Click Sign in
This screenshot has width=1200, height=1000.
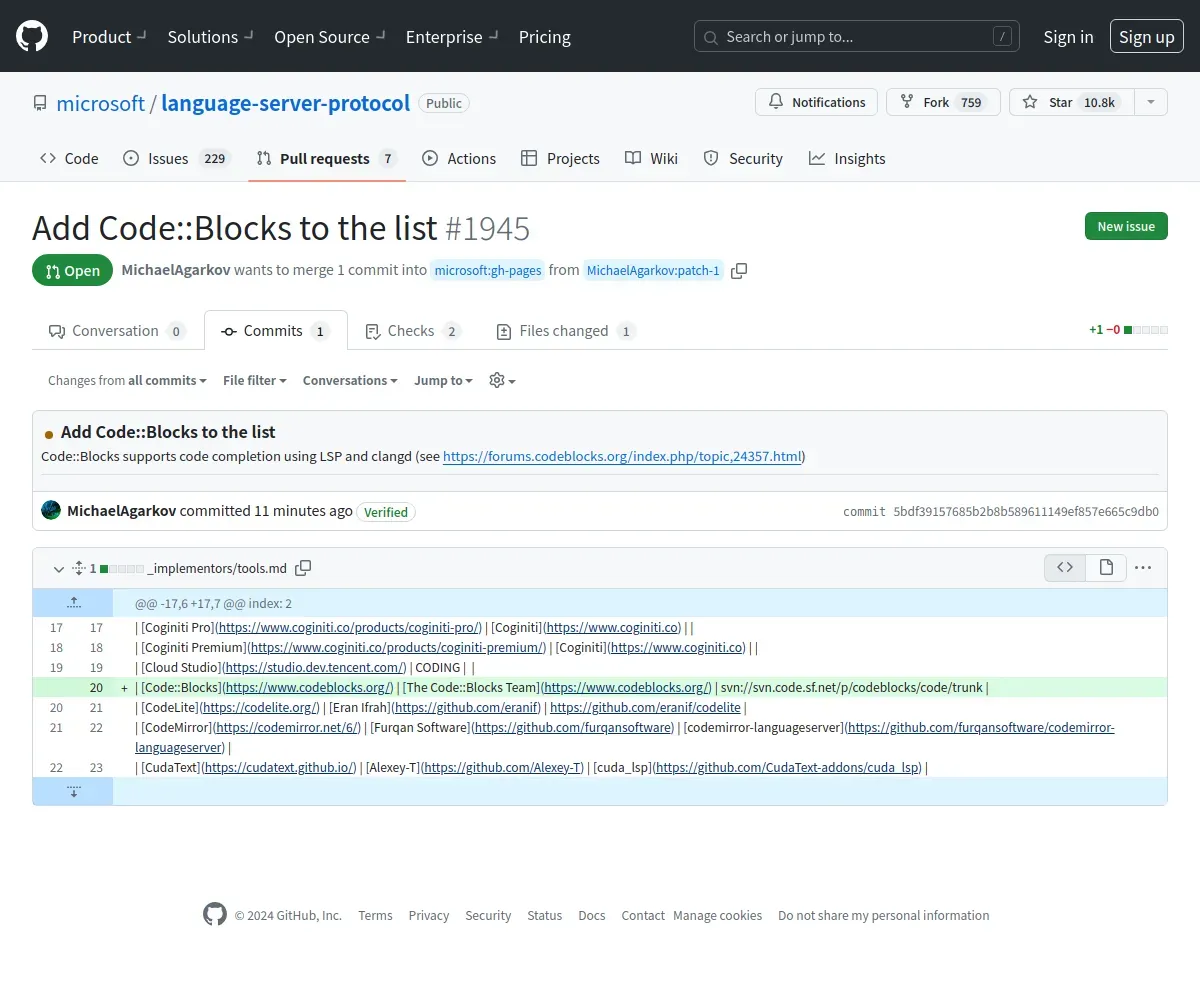[x=1068, y=37]
